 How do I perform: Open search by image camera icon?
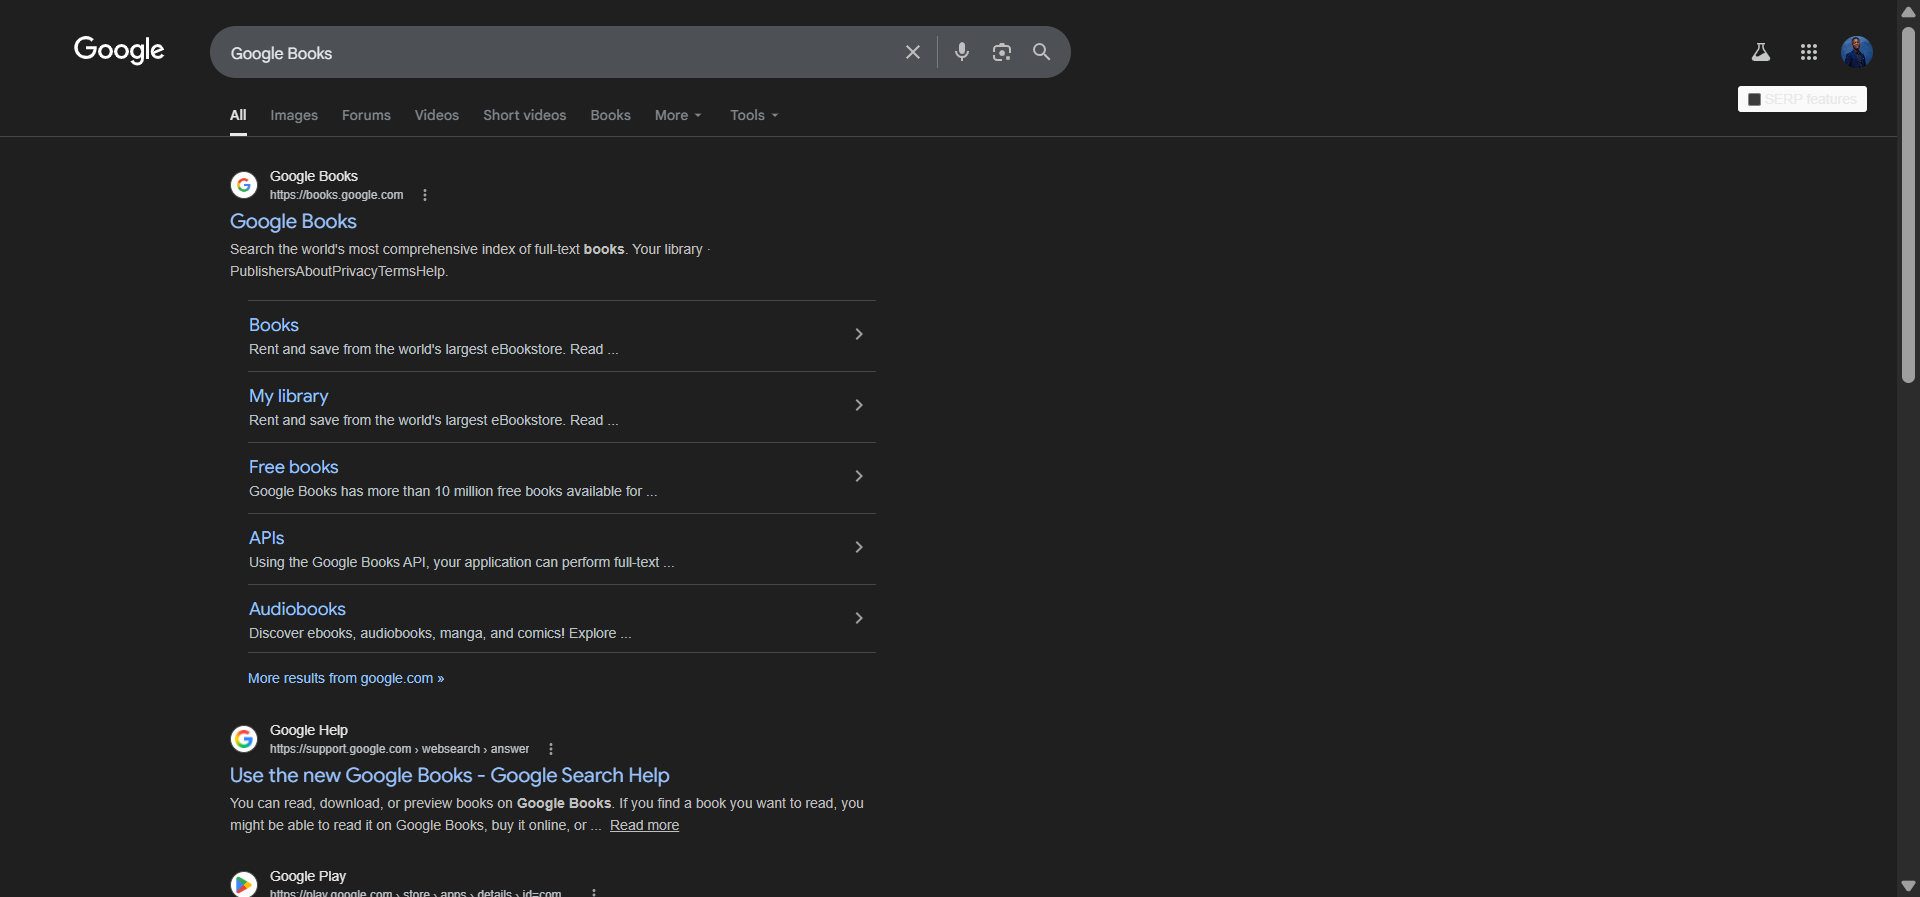point(1002,52)
